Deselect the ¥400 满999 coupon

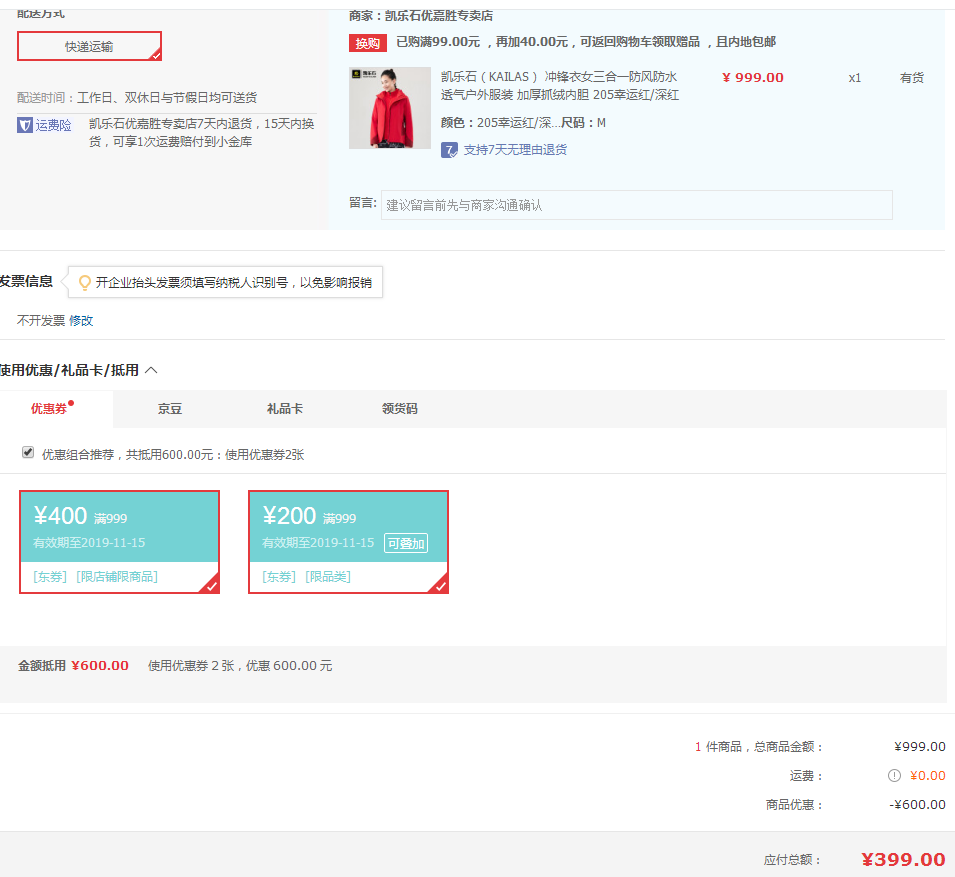[x=119, y=542]
